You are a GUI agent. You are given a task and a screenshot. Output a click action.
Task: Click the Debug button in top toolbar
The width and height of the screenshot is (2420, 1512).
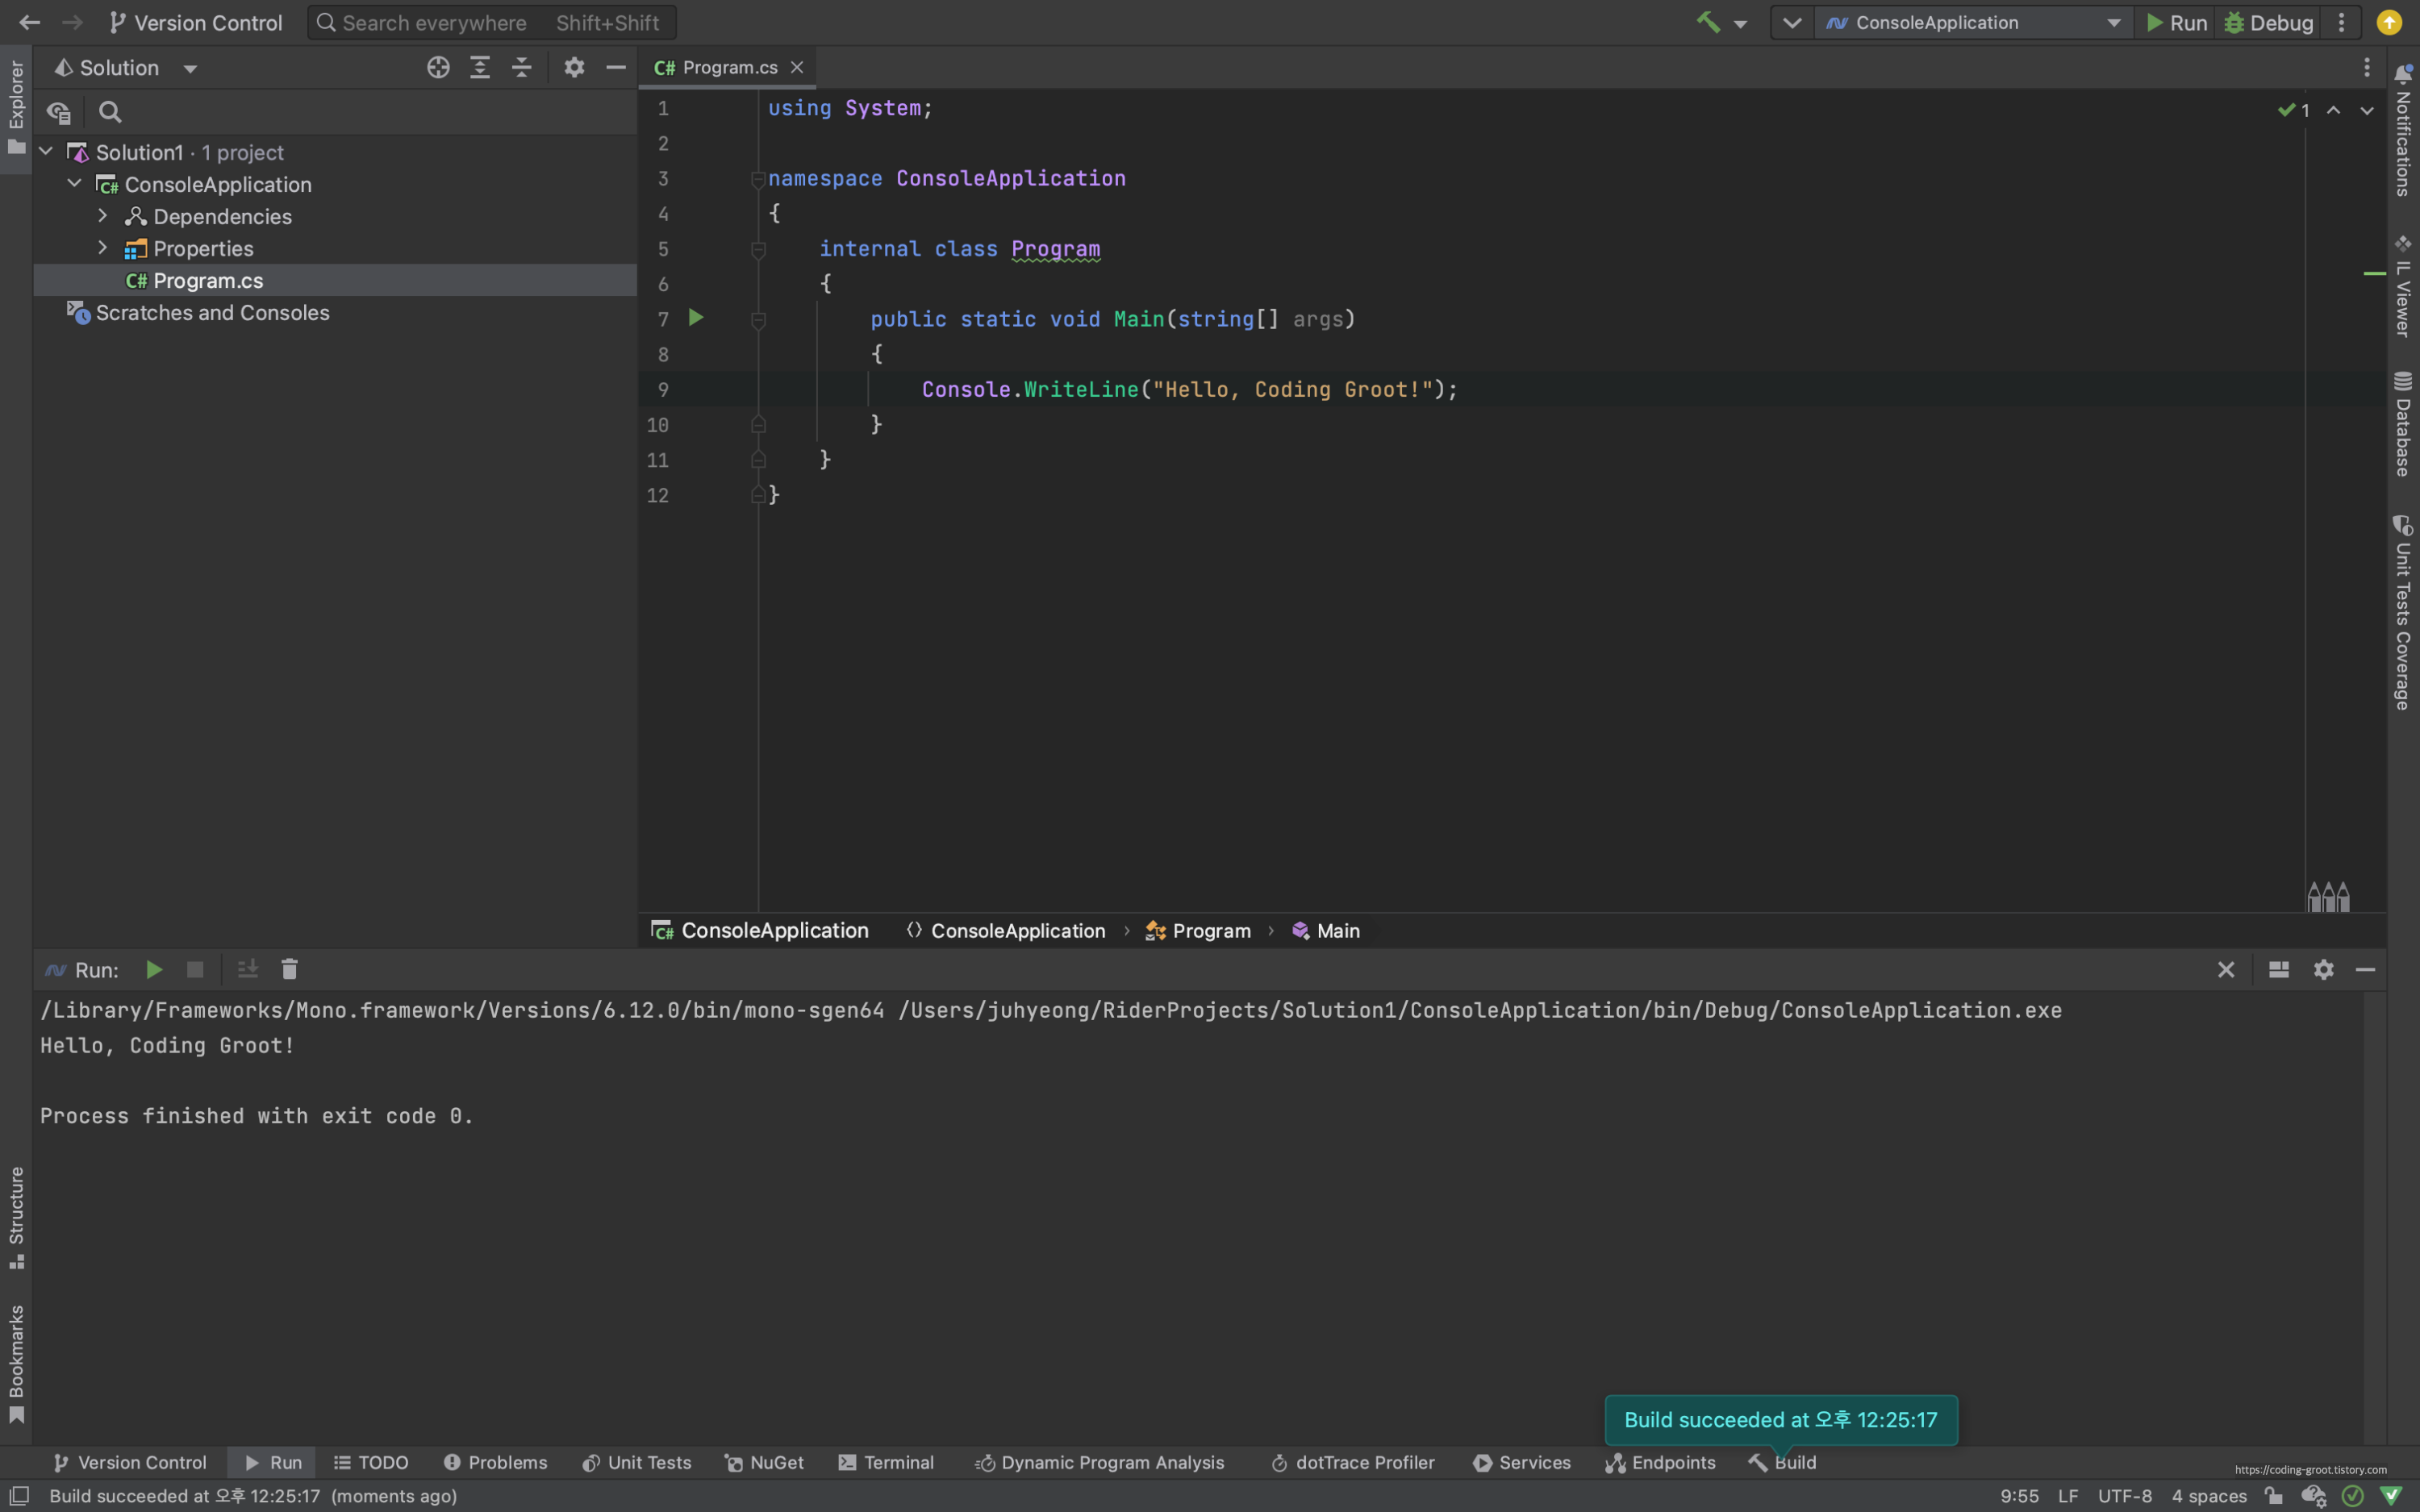[x=2268, y=22]
